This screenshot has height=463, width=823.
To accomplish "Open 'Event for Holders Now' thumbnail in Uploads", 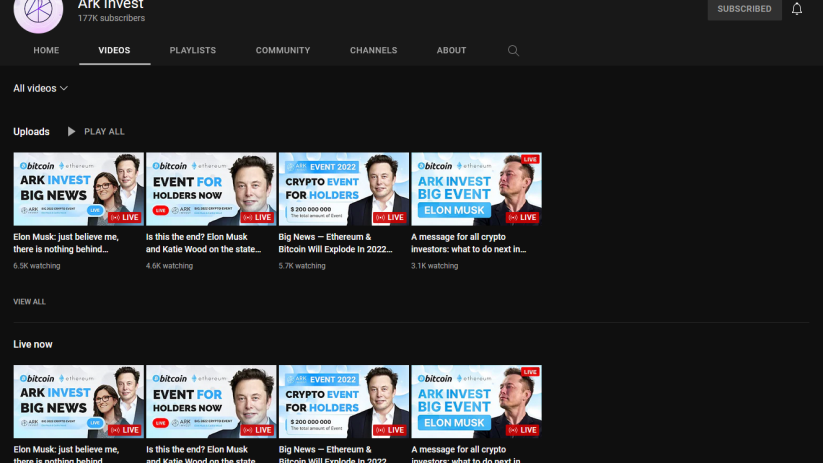I will pyautogui.click(x=211, y=189).
